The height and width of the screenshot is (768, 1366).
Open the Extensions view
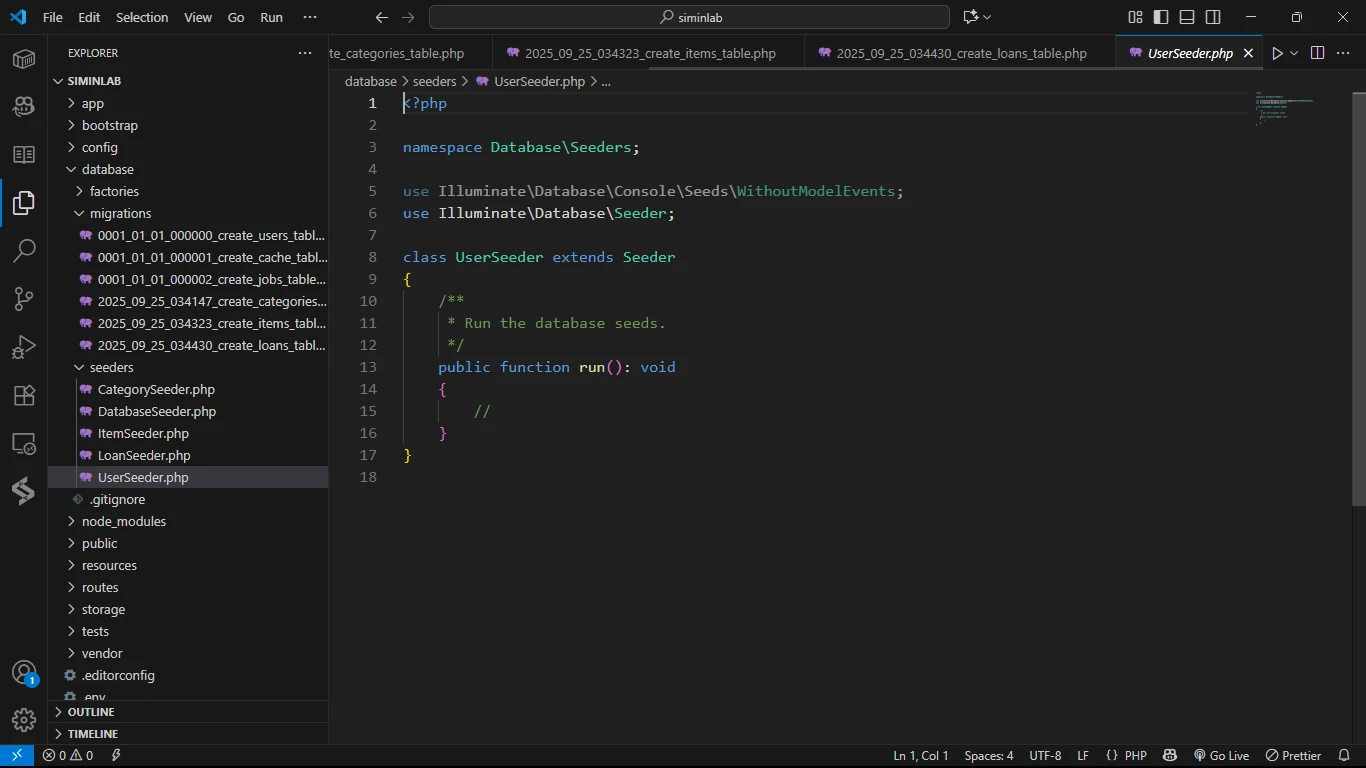(x=24, y=395)
